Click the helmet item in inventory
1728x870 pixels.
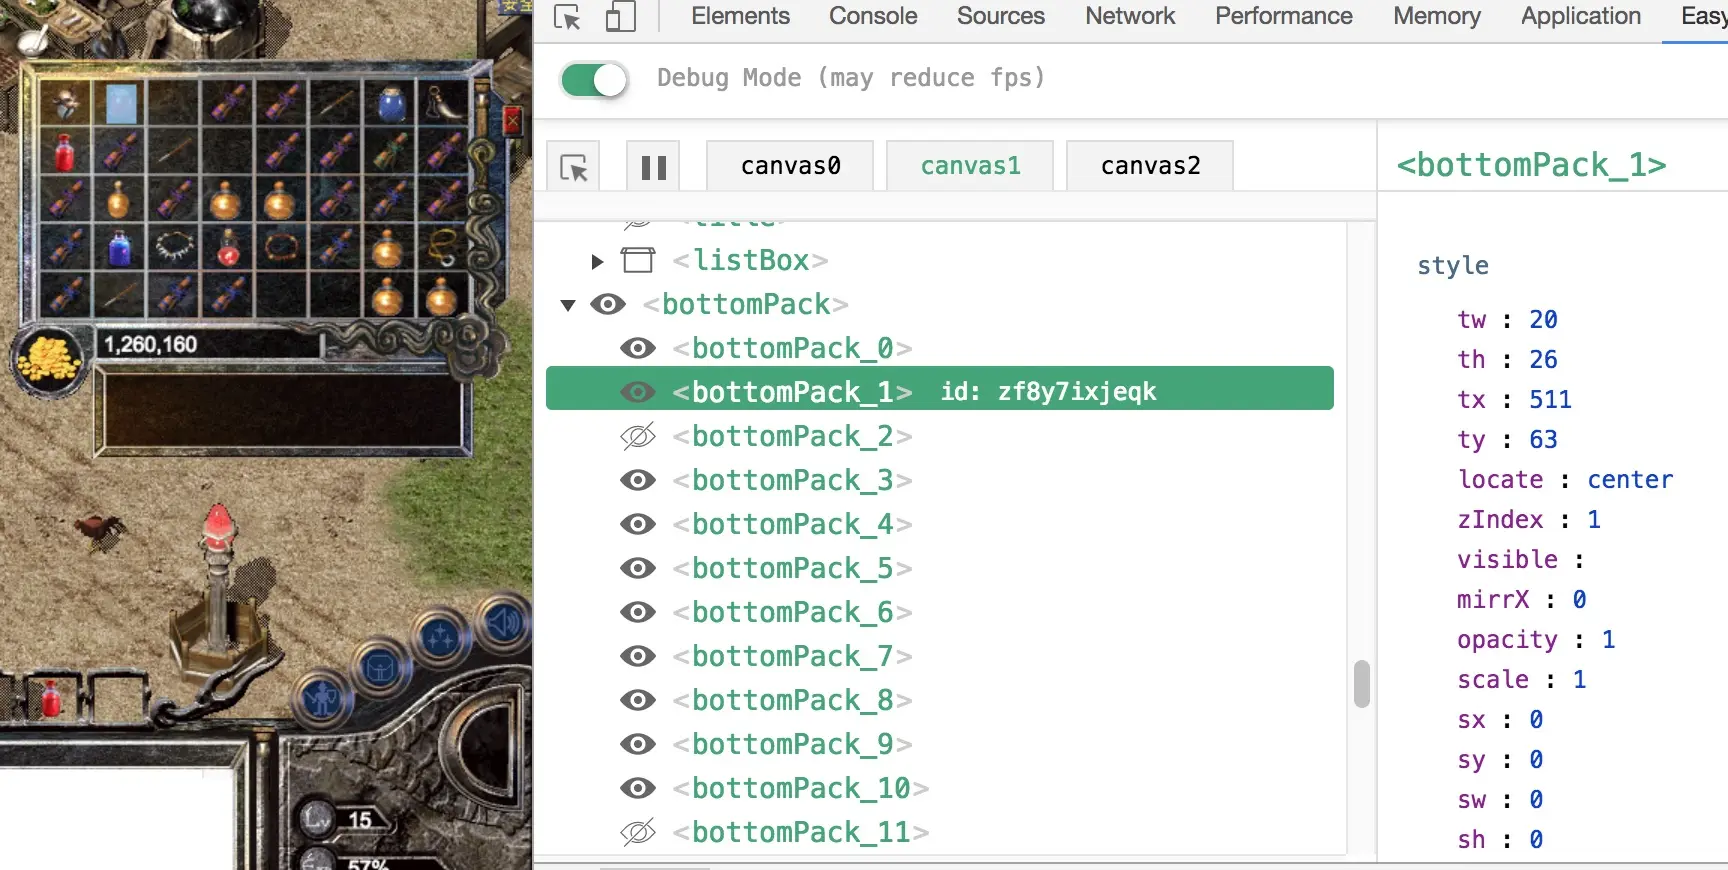[x=65, y=104]
